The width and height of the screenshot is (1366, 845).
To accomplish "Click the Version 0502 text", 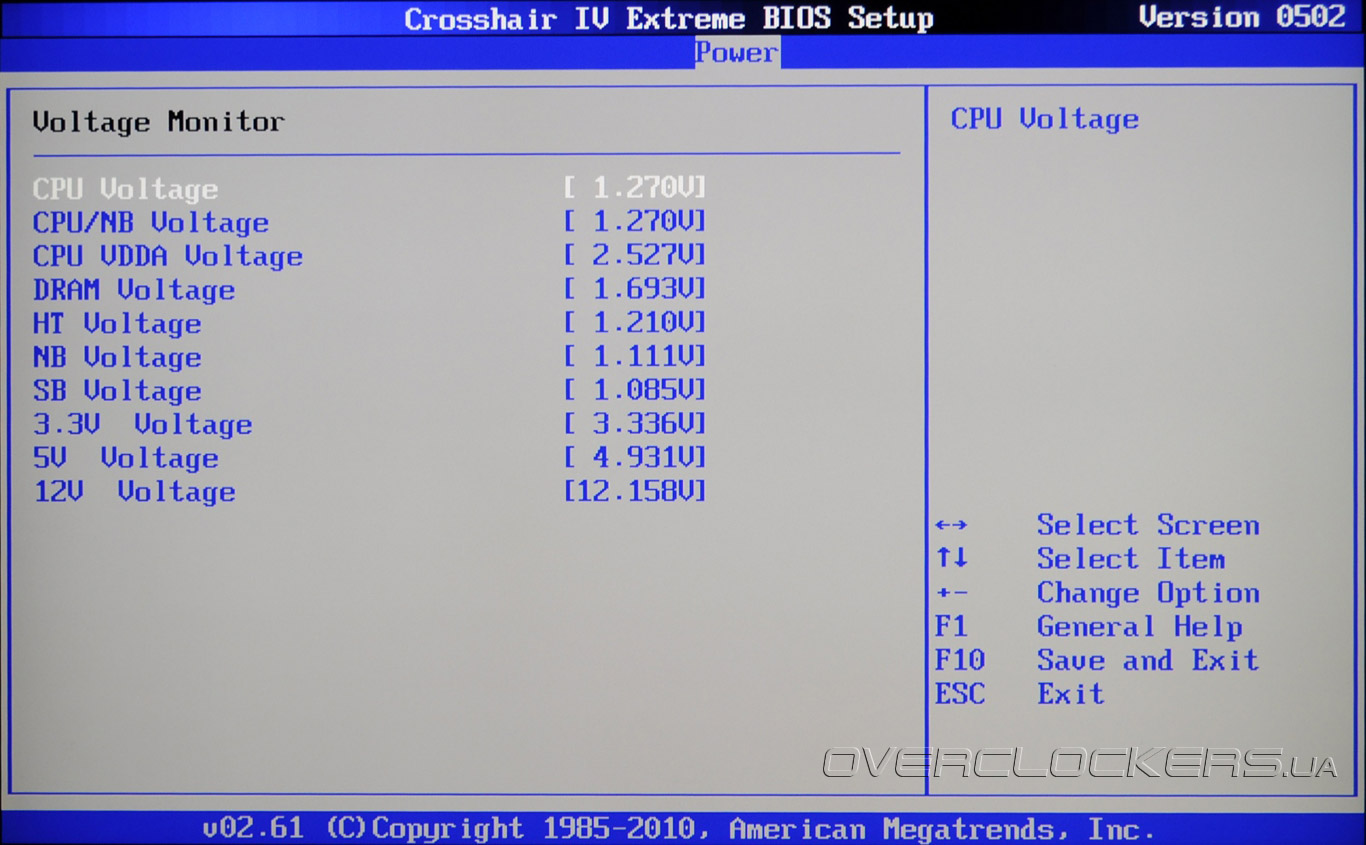I will pyautogui.click(x=1243, y=17).
